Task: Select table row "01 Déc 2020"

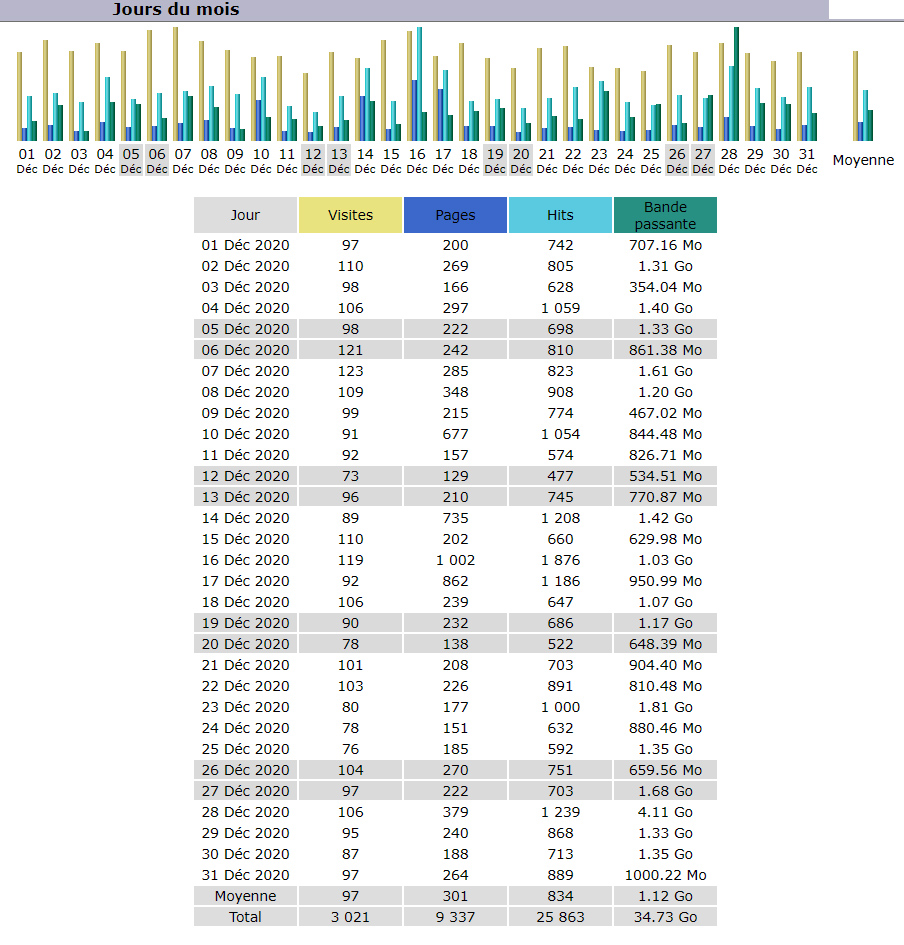Action: click(x=456, y=245)
